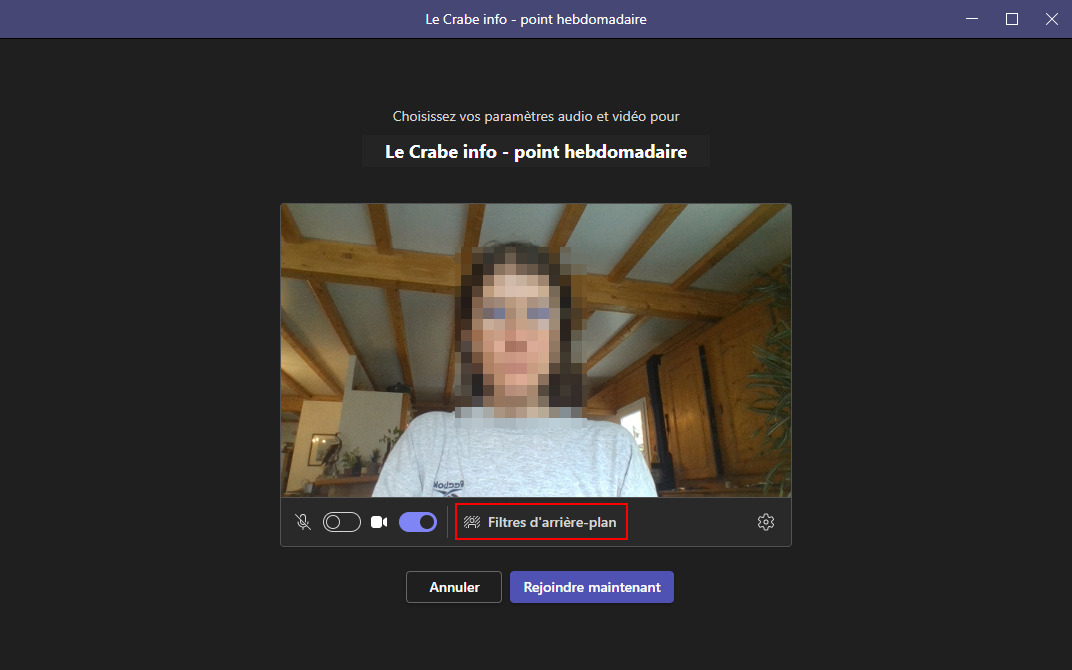Click the Reebok logo on the shirt
Image resolution: width=1072 pixels, height=670 pixels.
click(x=448, y=486)
